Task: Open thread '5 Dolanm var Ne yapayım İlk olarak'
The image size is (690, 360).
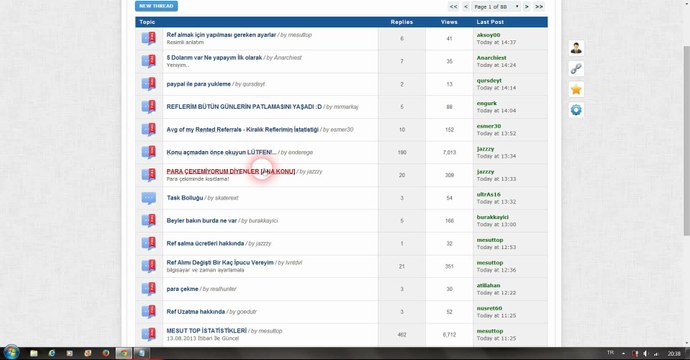Action: point(214,58)
